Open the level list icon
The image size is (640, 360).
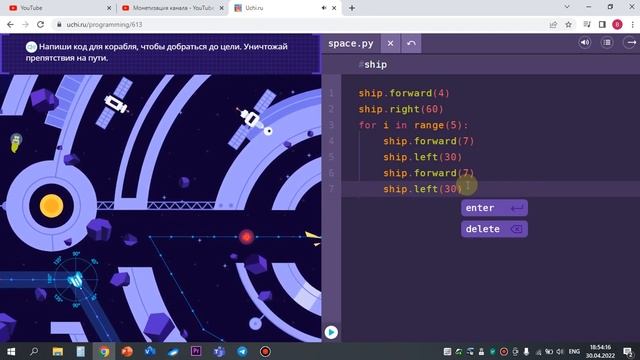pos(607,42)
